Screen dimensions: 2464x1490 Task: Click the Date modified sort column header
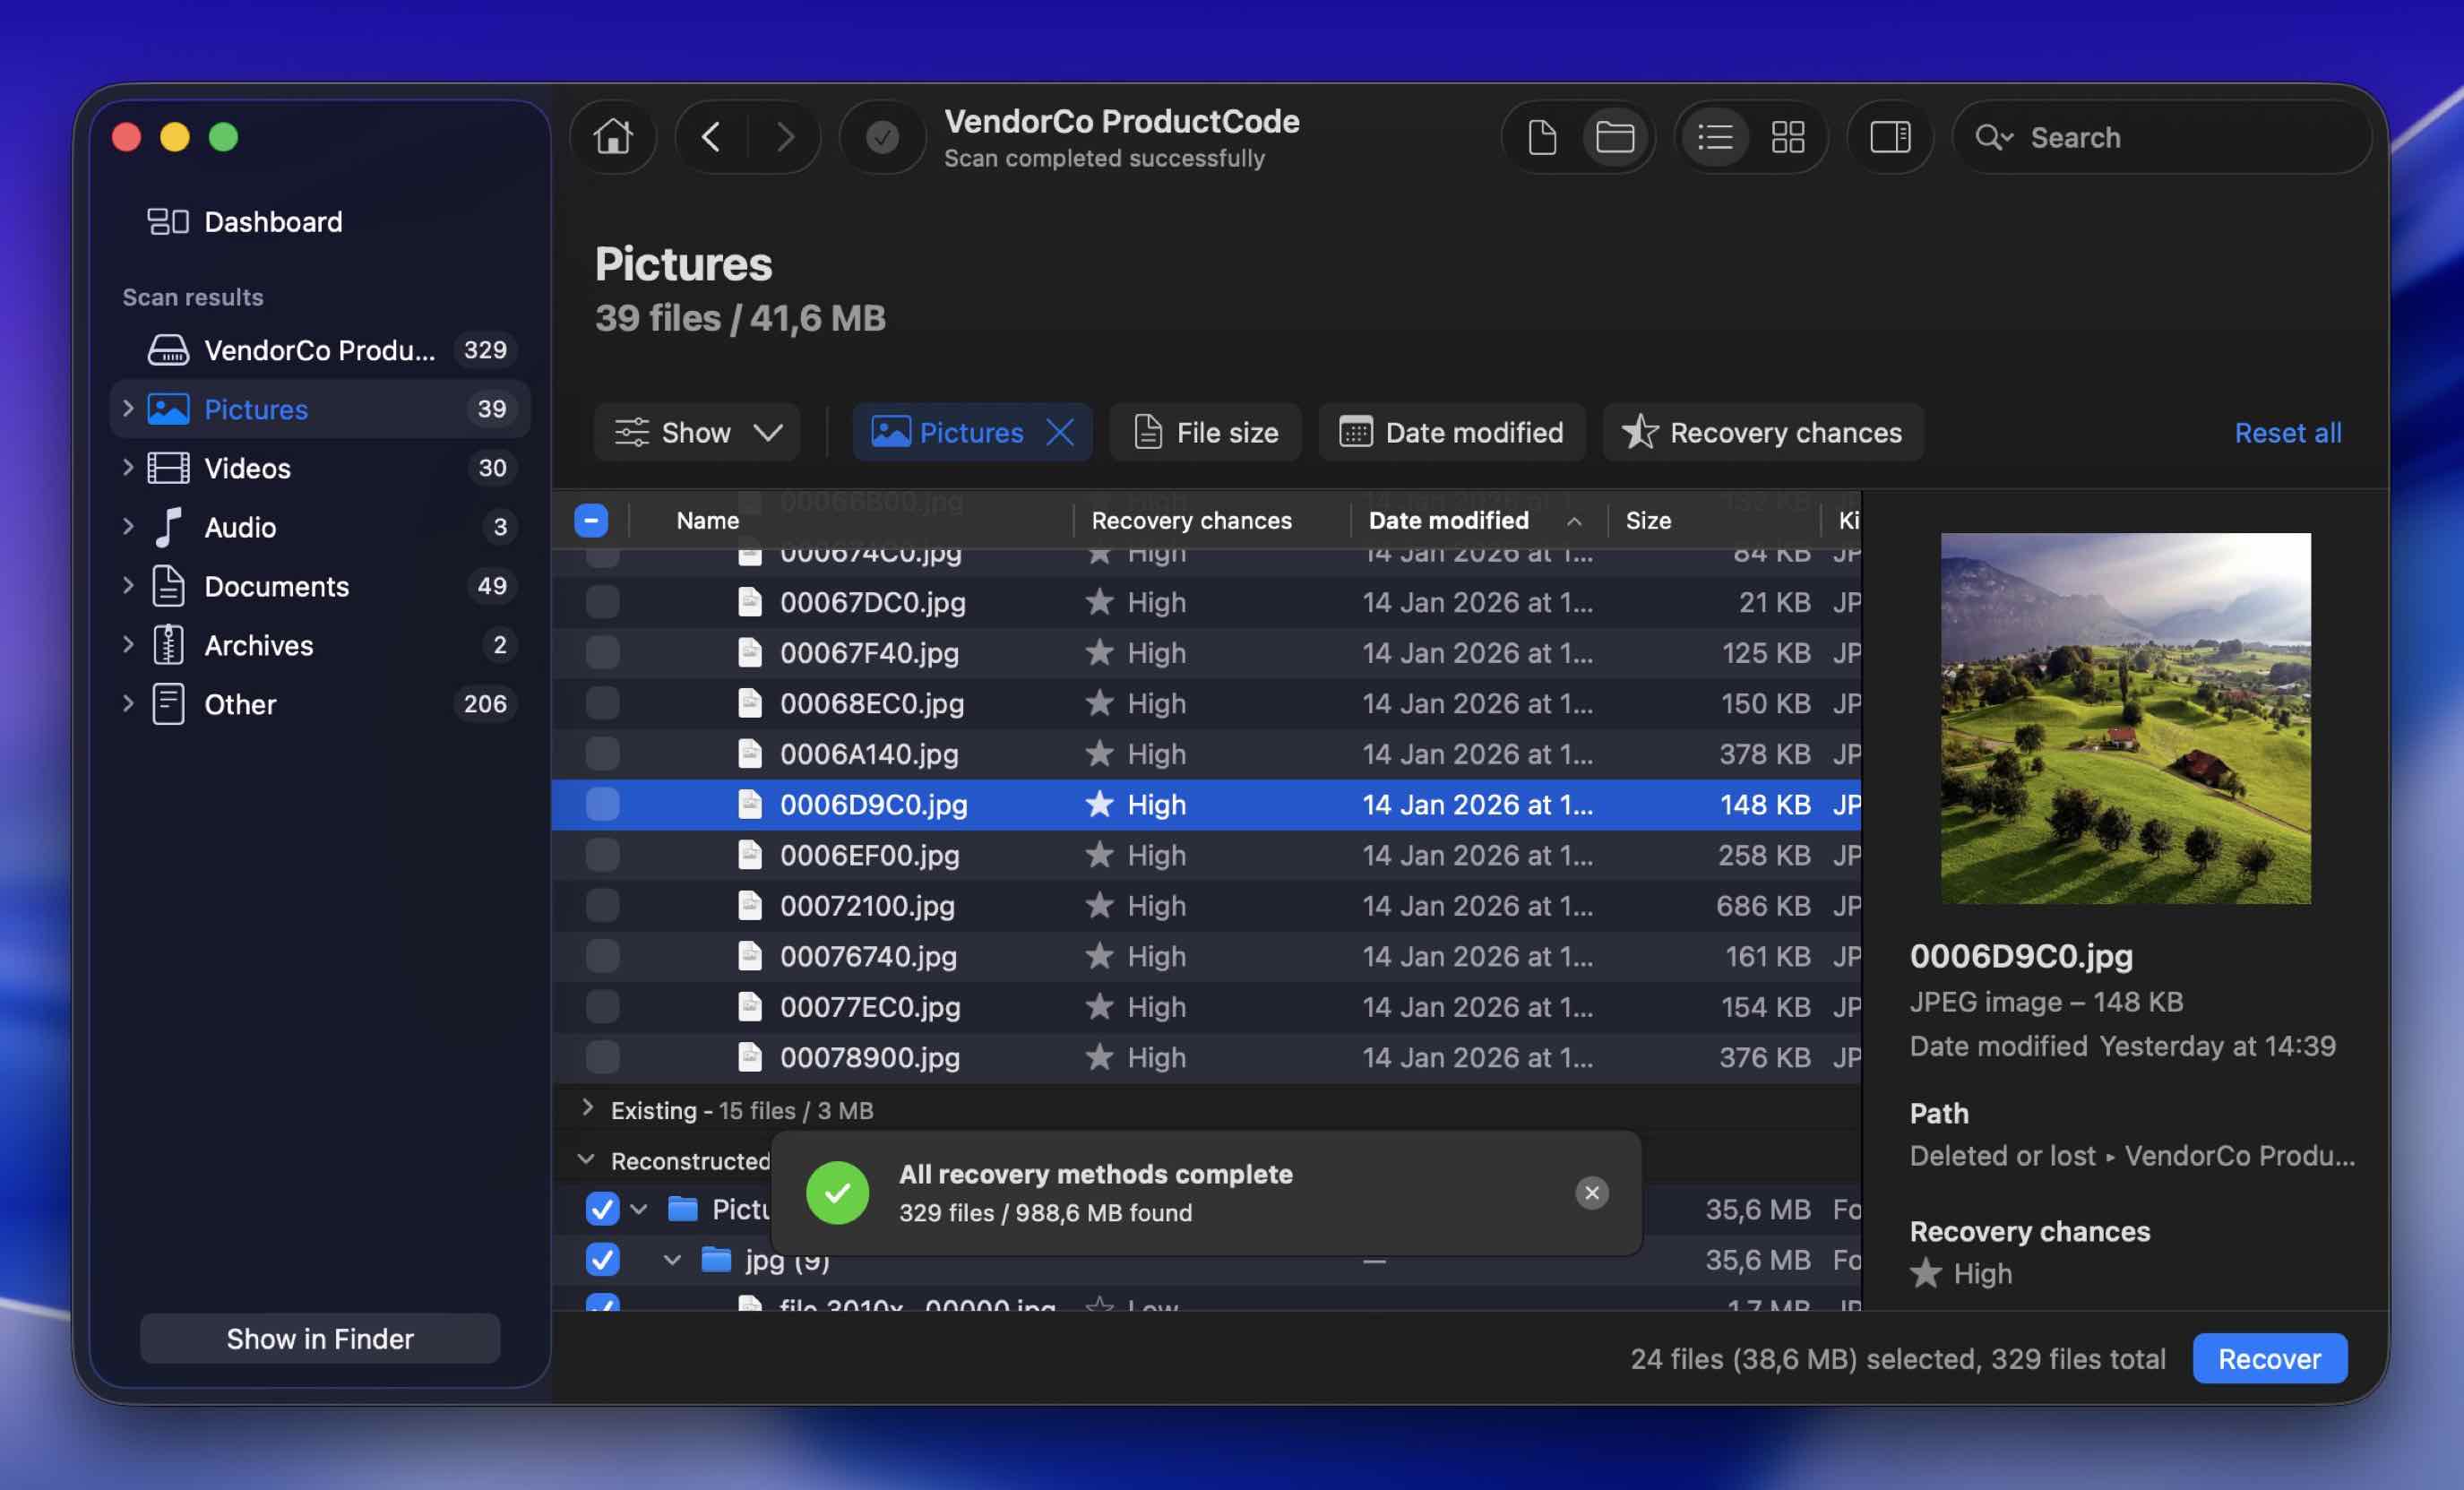1449,520
